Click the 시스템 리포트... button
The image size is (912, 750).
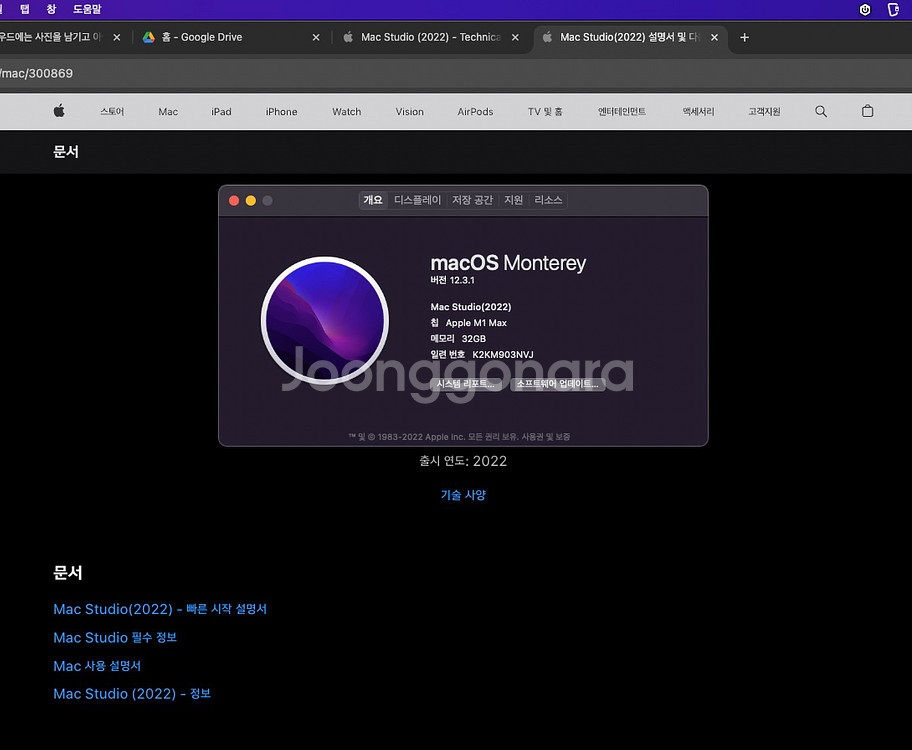465,384
